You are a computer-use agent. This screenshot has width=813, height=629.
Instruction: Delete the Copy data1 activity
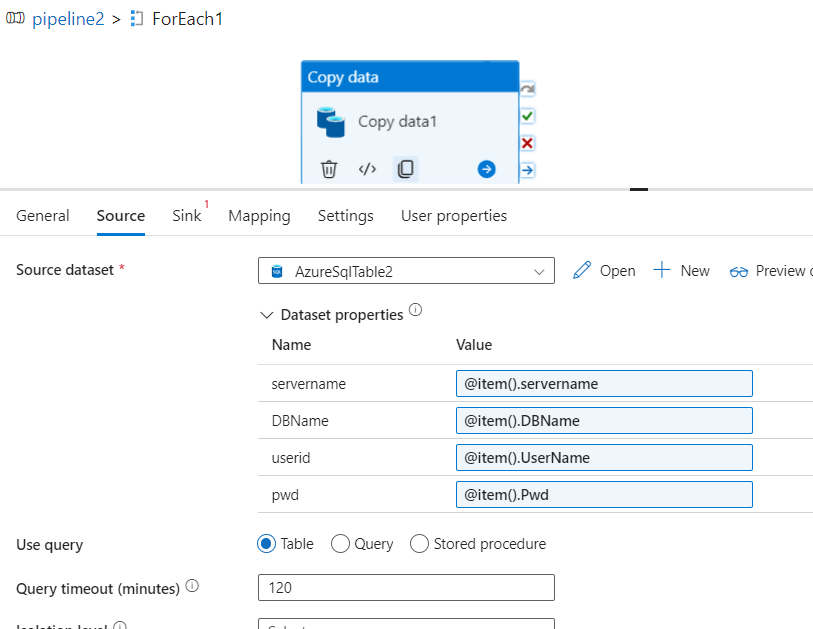pyautogui.click(x=329, y=169)
